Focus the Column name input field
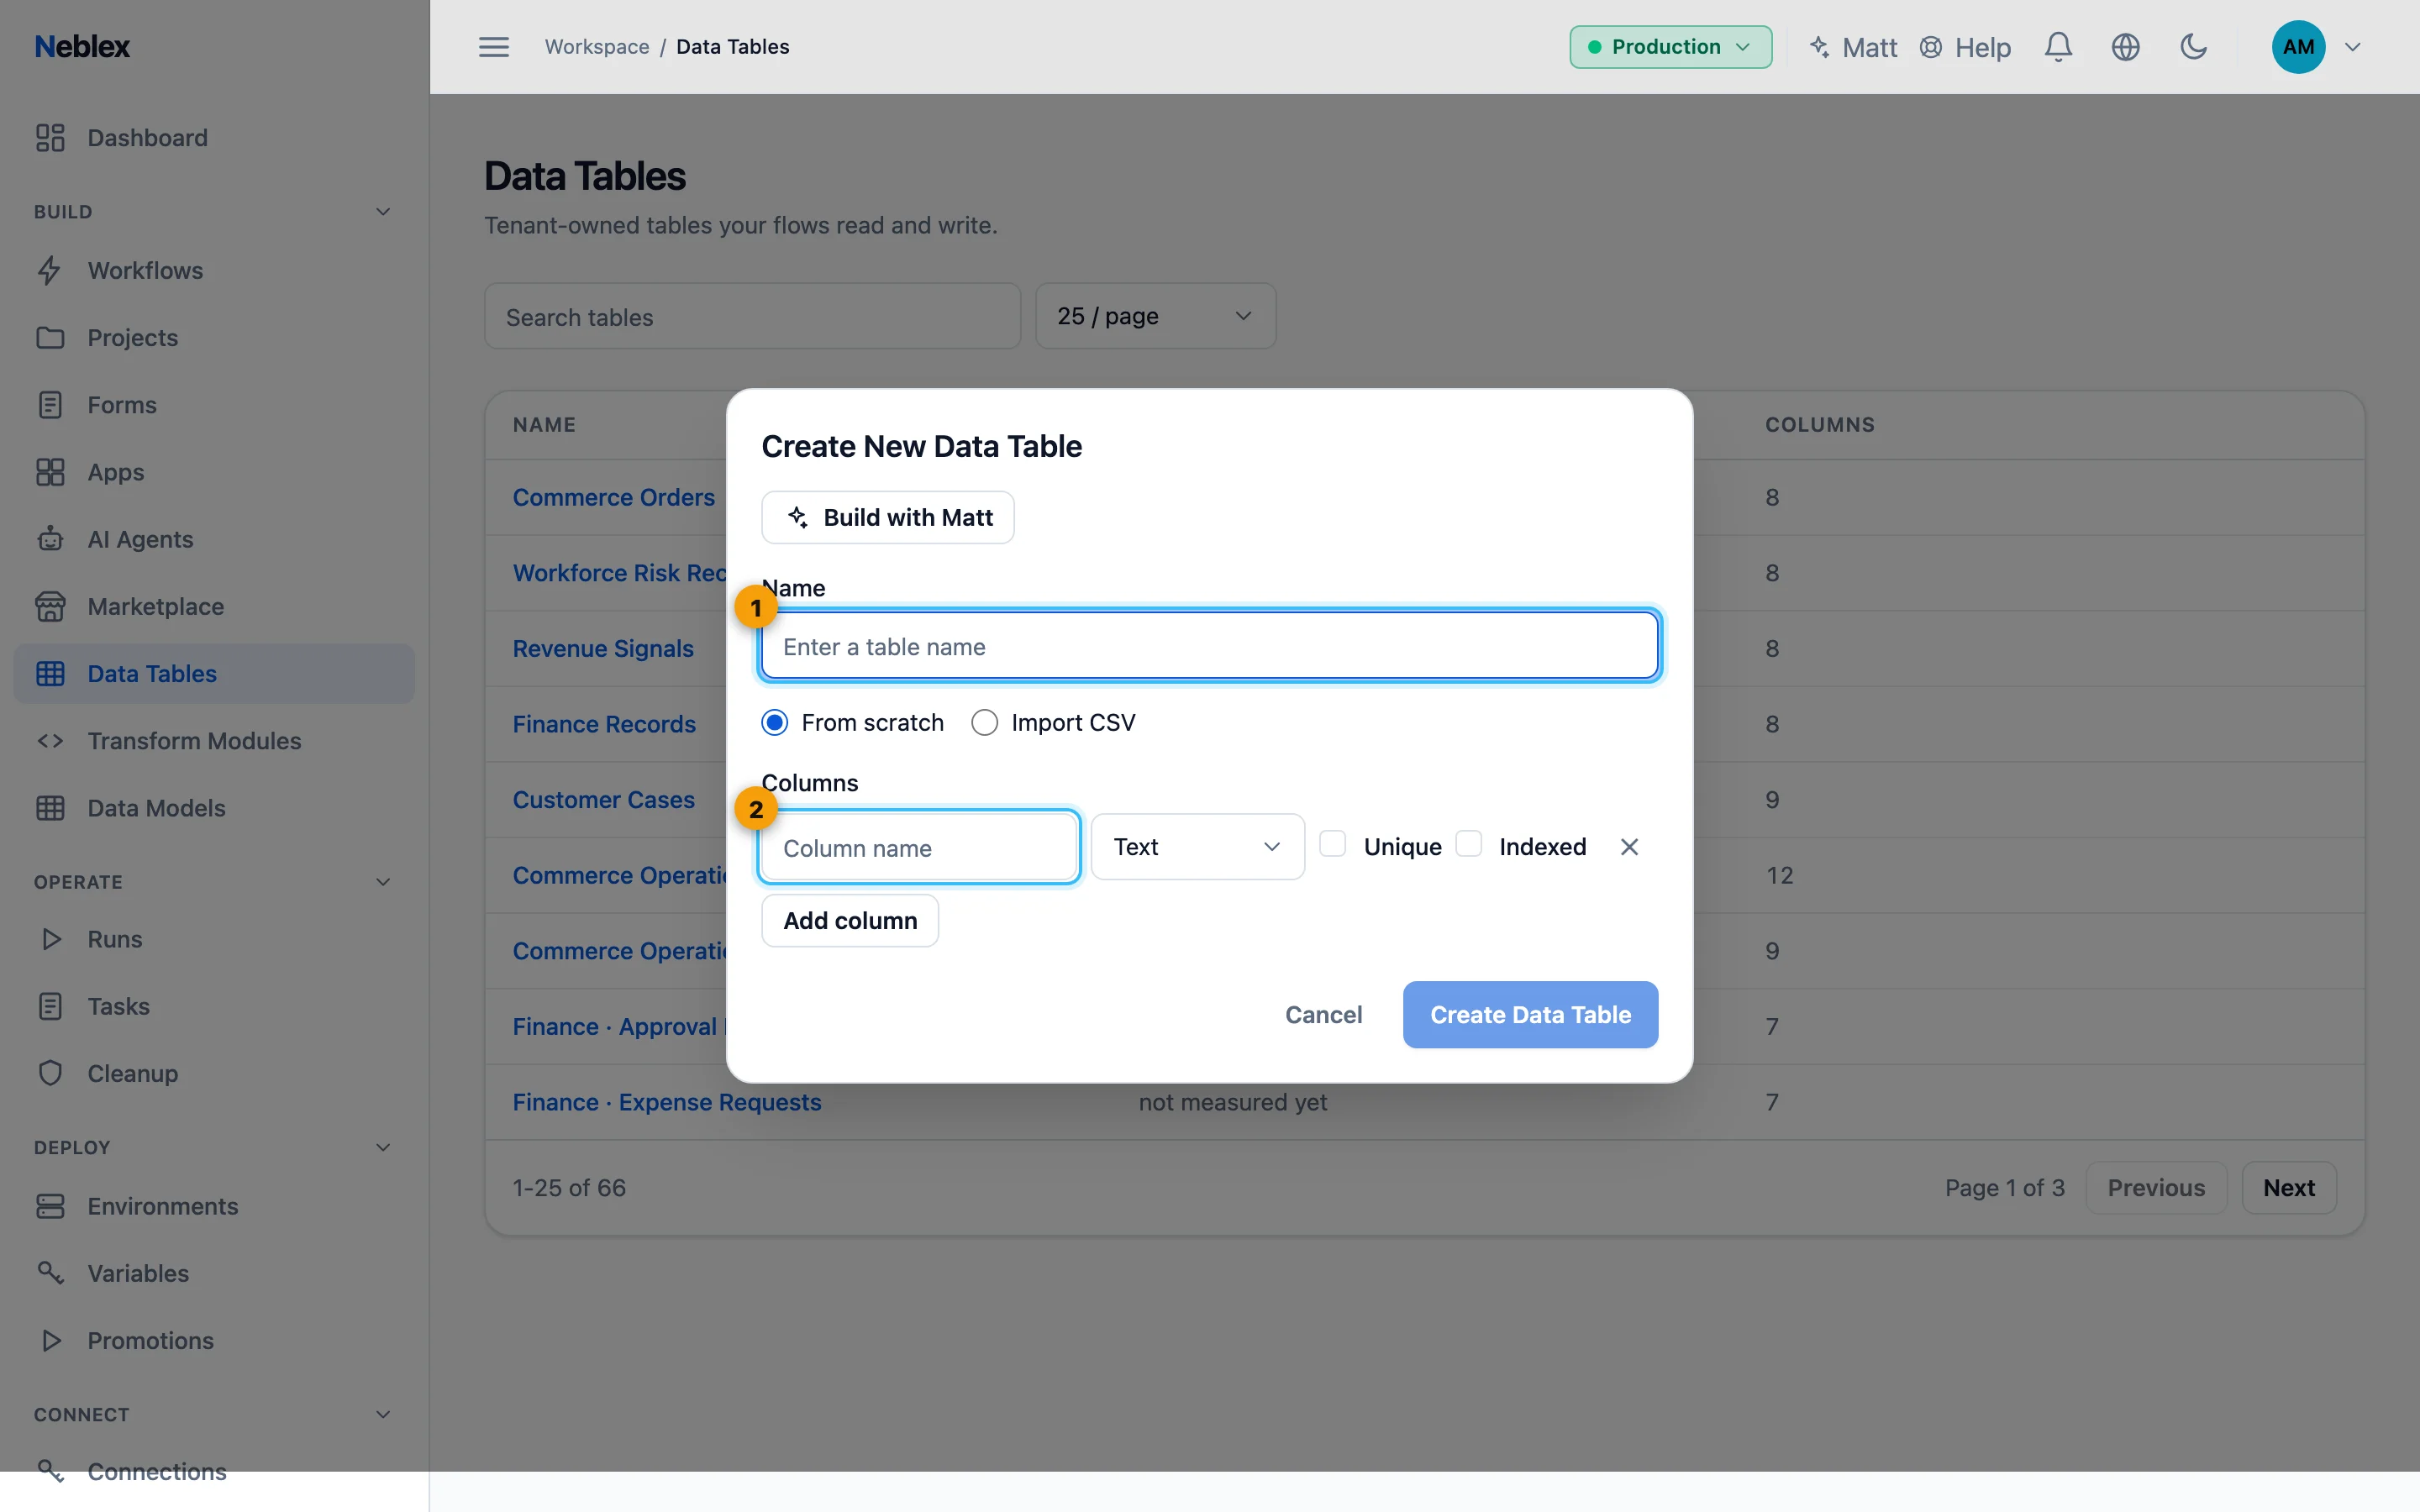Image resolution: width=2420 pixels, height=1512 pixels. point(919,848)
